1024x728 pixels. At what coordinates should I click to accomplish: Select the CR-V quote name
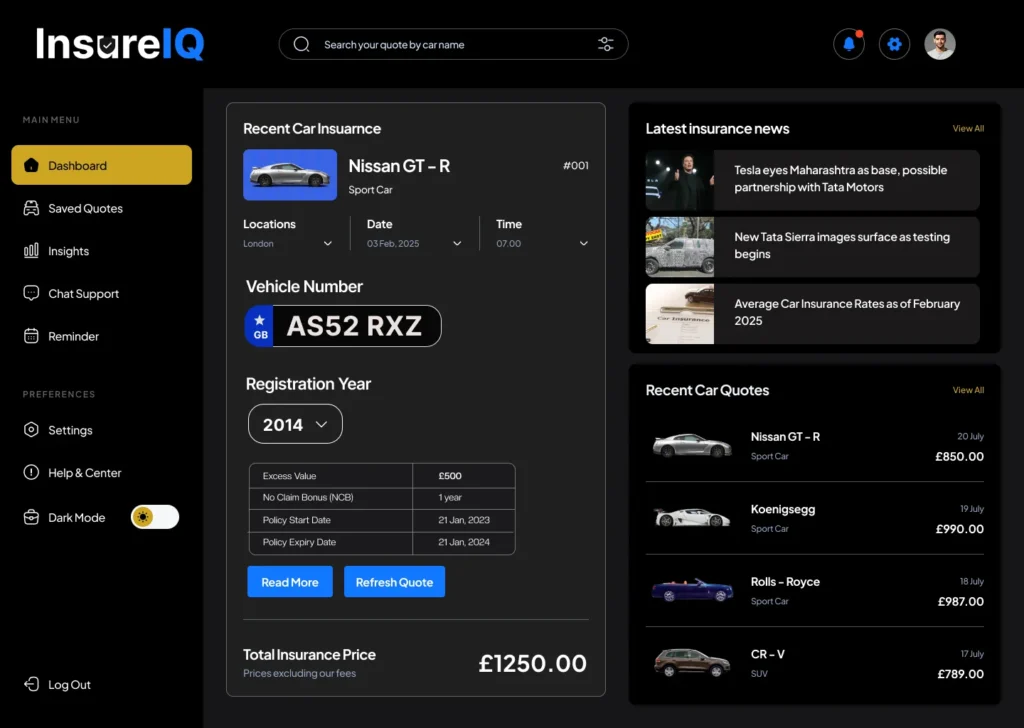767,654
